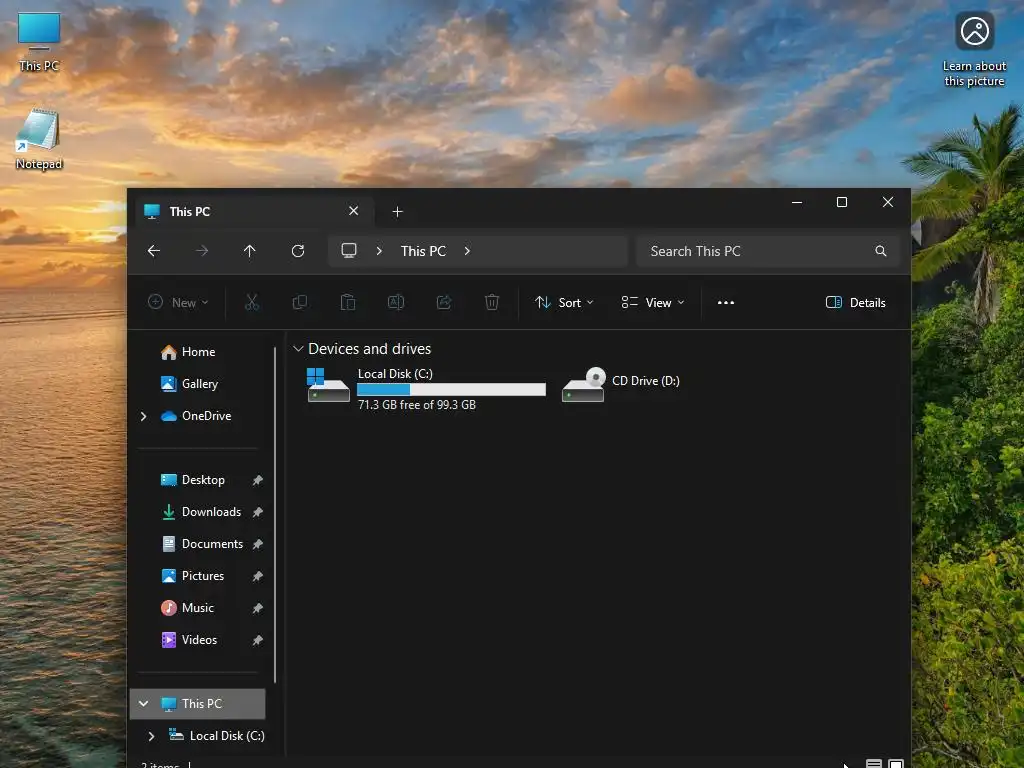Click the pin icon beside Documents
The width and height of the screenshot is (1024, 768).
point(257,544)
